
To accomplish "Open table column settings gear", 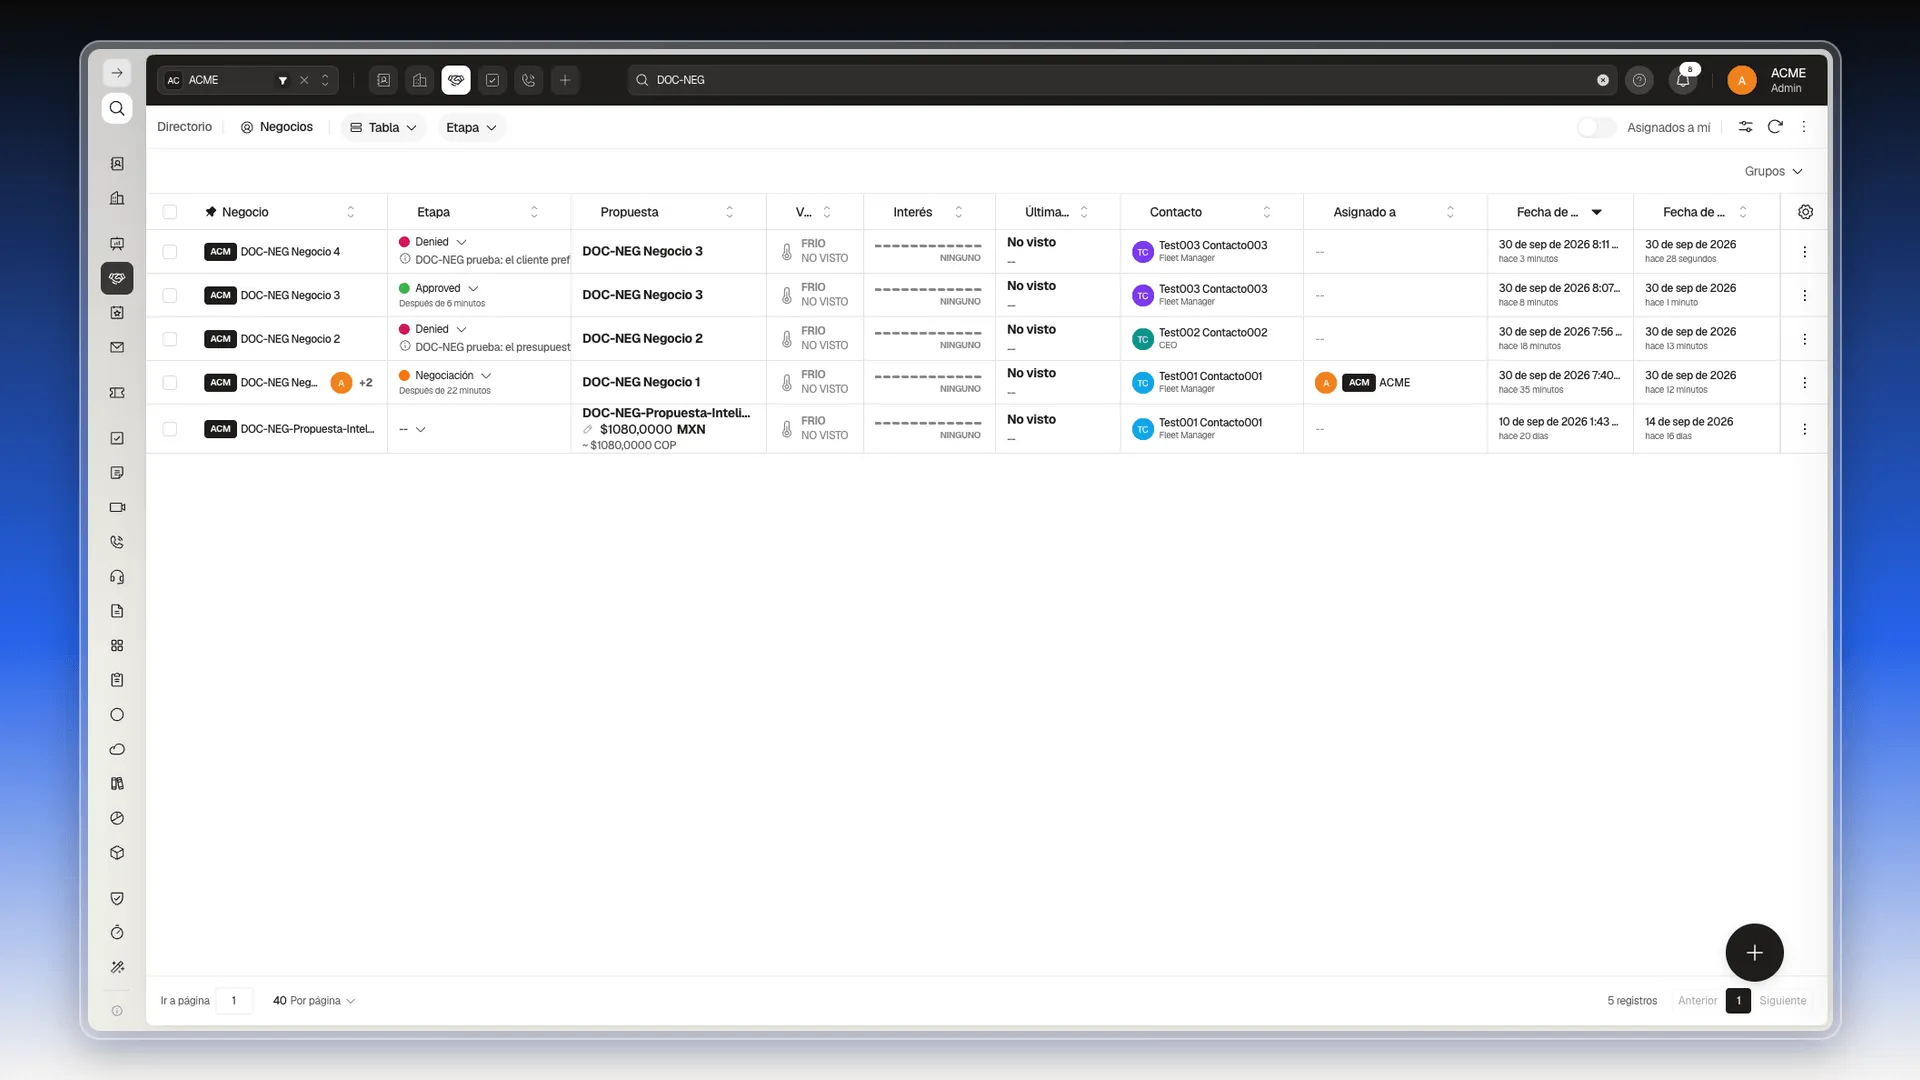I will click(1805, 212).
